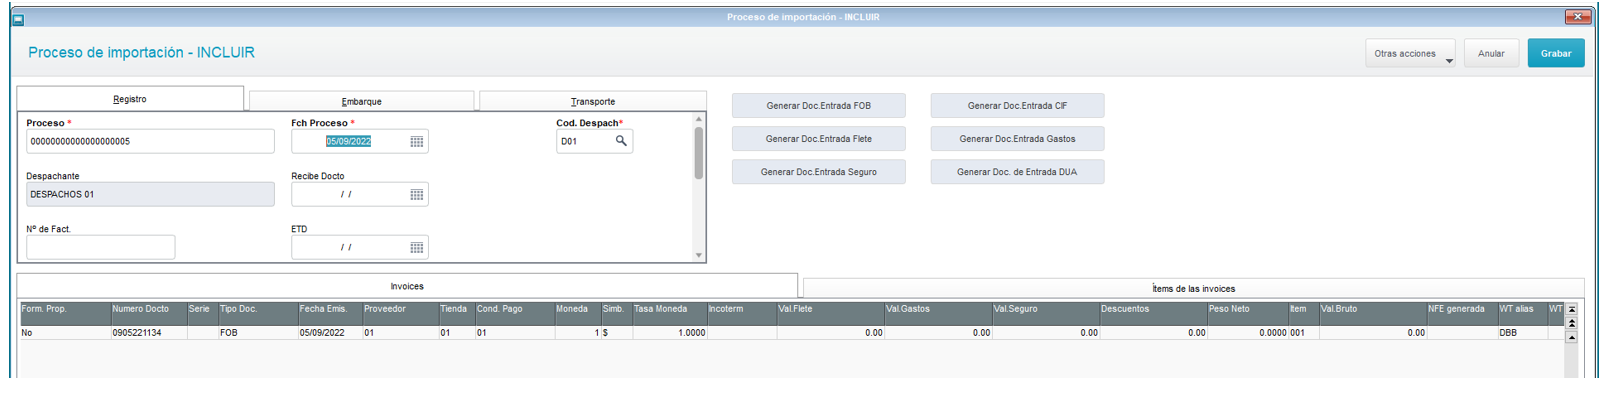Jump to first row grid button
1599x394 pixels.
click(1571, 310)
